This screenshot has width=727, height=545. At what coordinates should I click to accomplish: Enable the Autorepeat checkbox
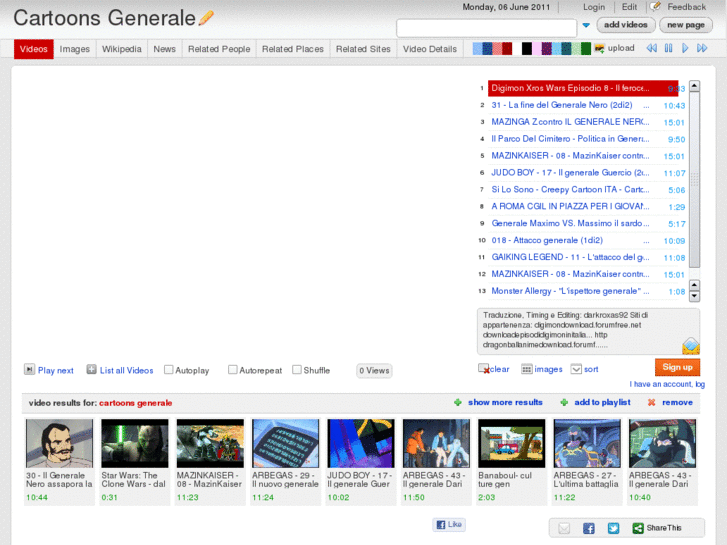(x=233, y=370)
